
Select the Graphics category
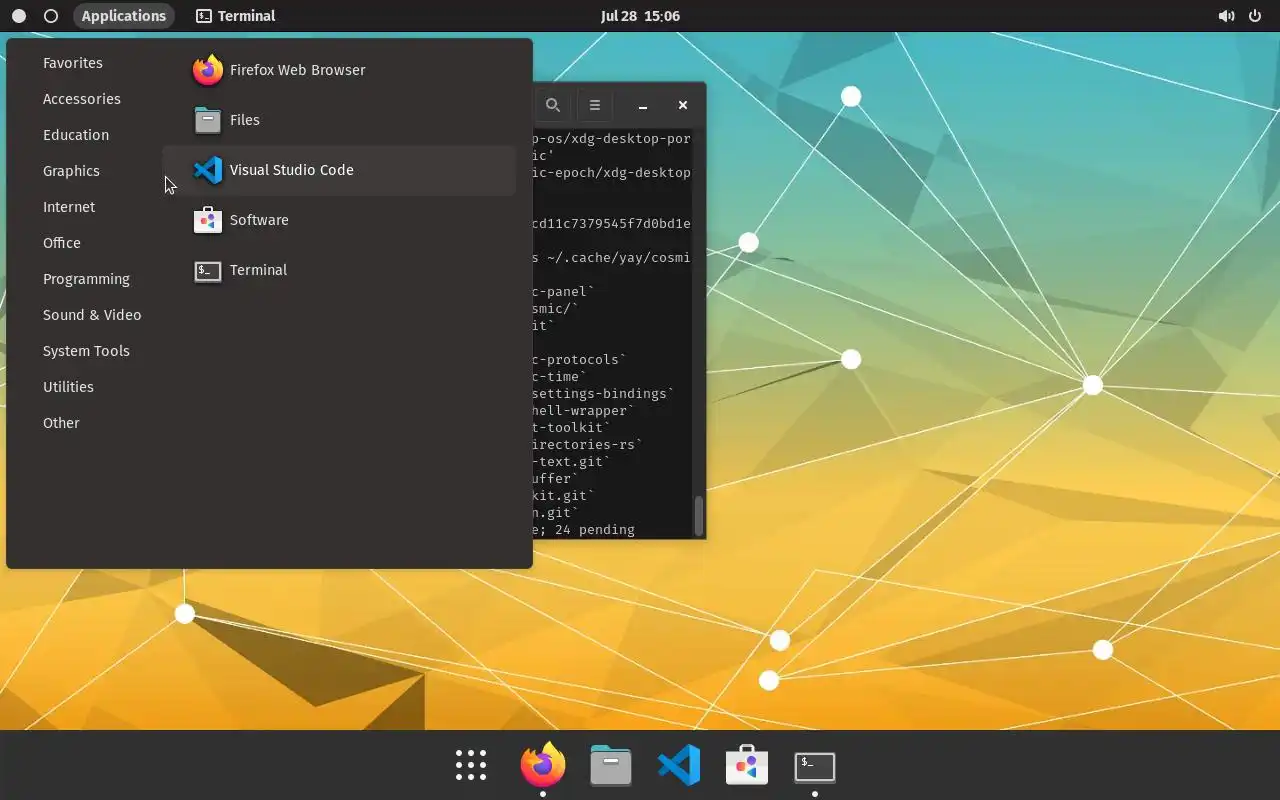(x=71, y=171)
